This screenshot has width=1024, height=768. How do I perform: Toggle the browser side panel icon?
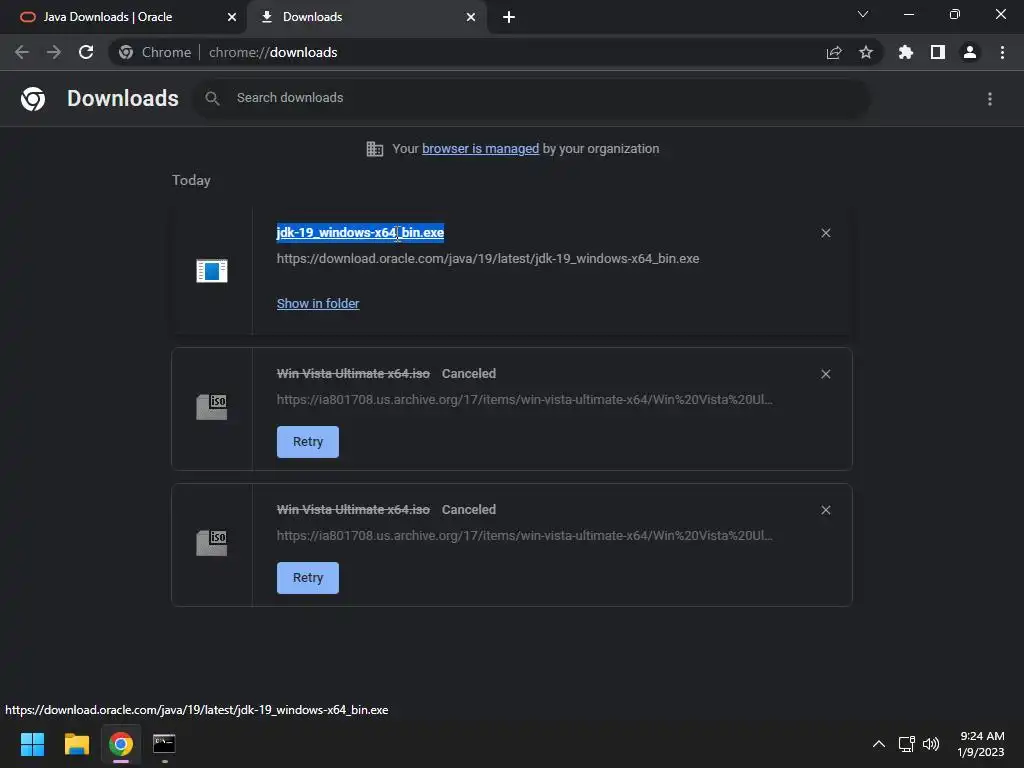click(x=938, y=52)
